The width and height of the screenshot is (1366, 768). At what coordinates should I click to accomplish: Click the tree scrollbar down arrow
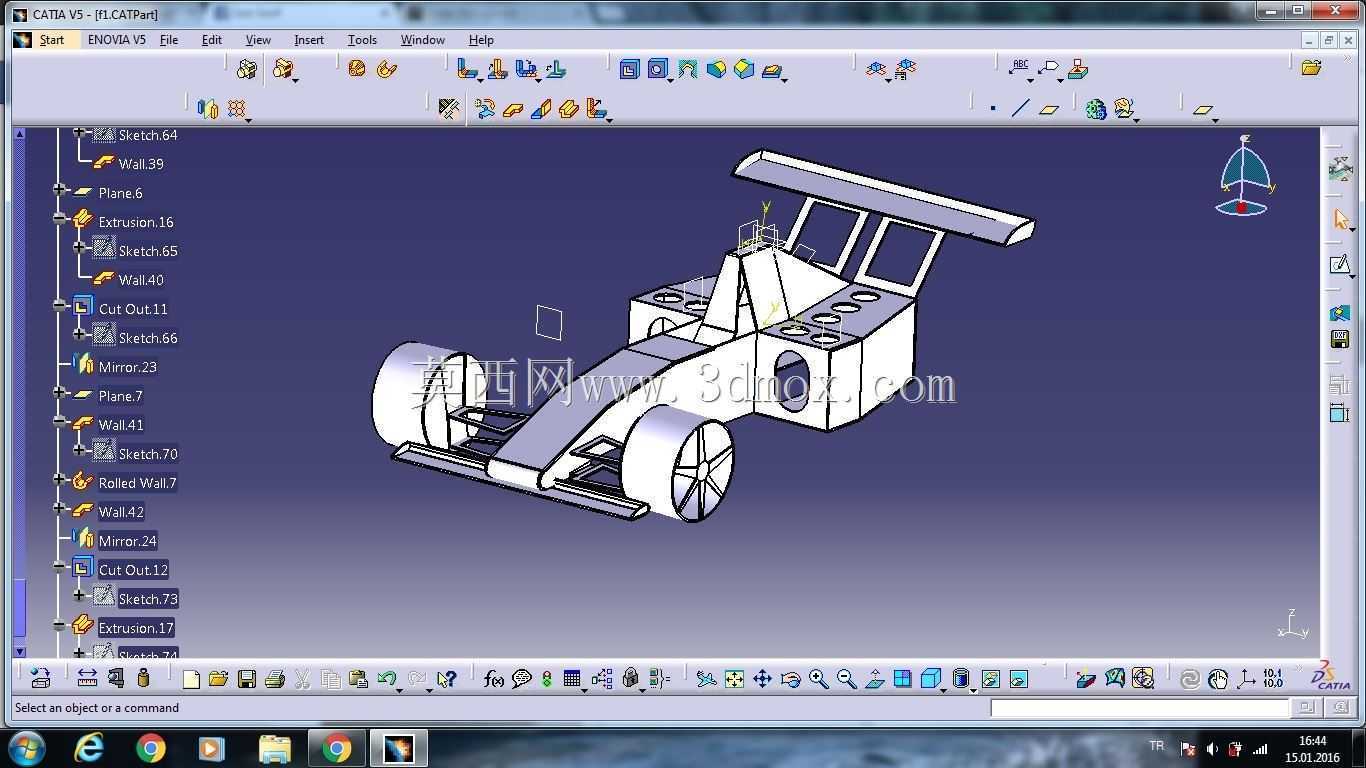click(19, 652)
